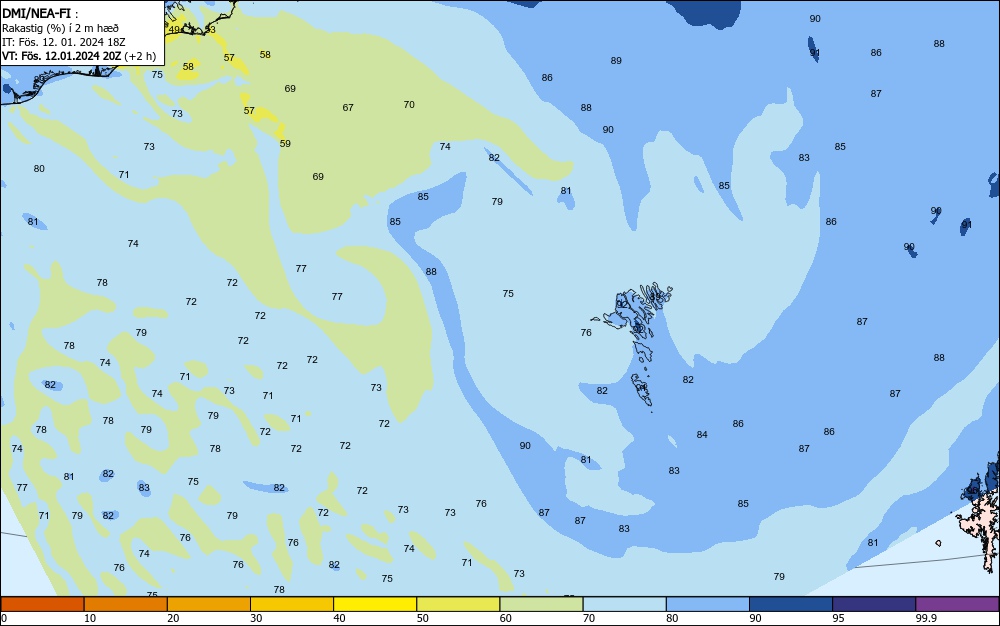
Task: Click the map humidity value 59
Action: [x=285, y=143]
